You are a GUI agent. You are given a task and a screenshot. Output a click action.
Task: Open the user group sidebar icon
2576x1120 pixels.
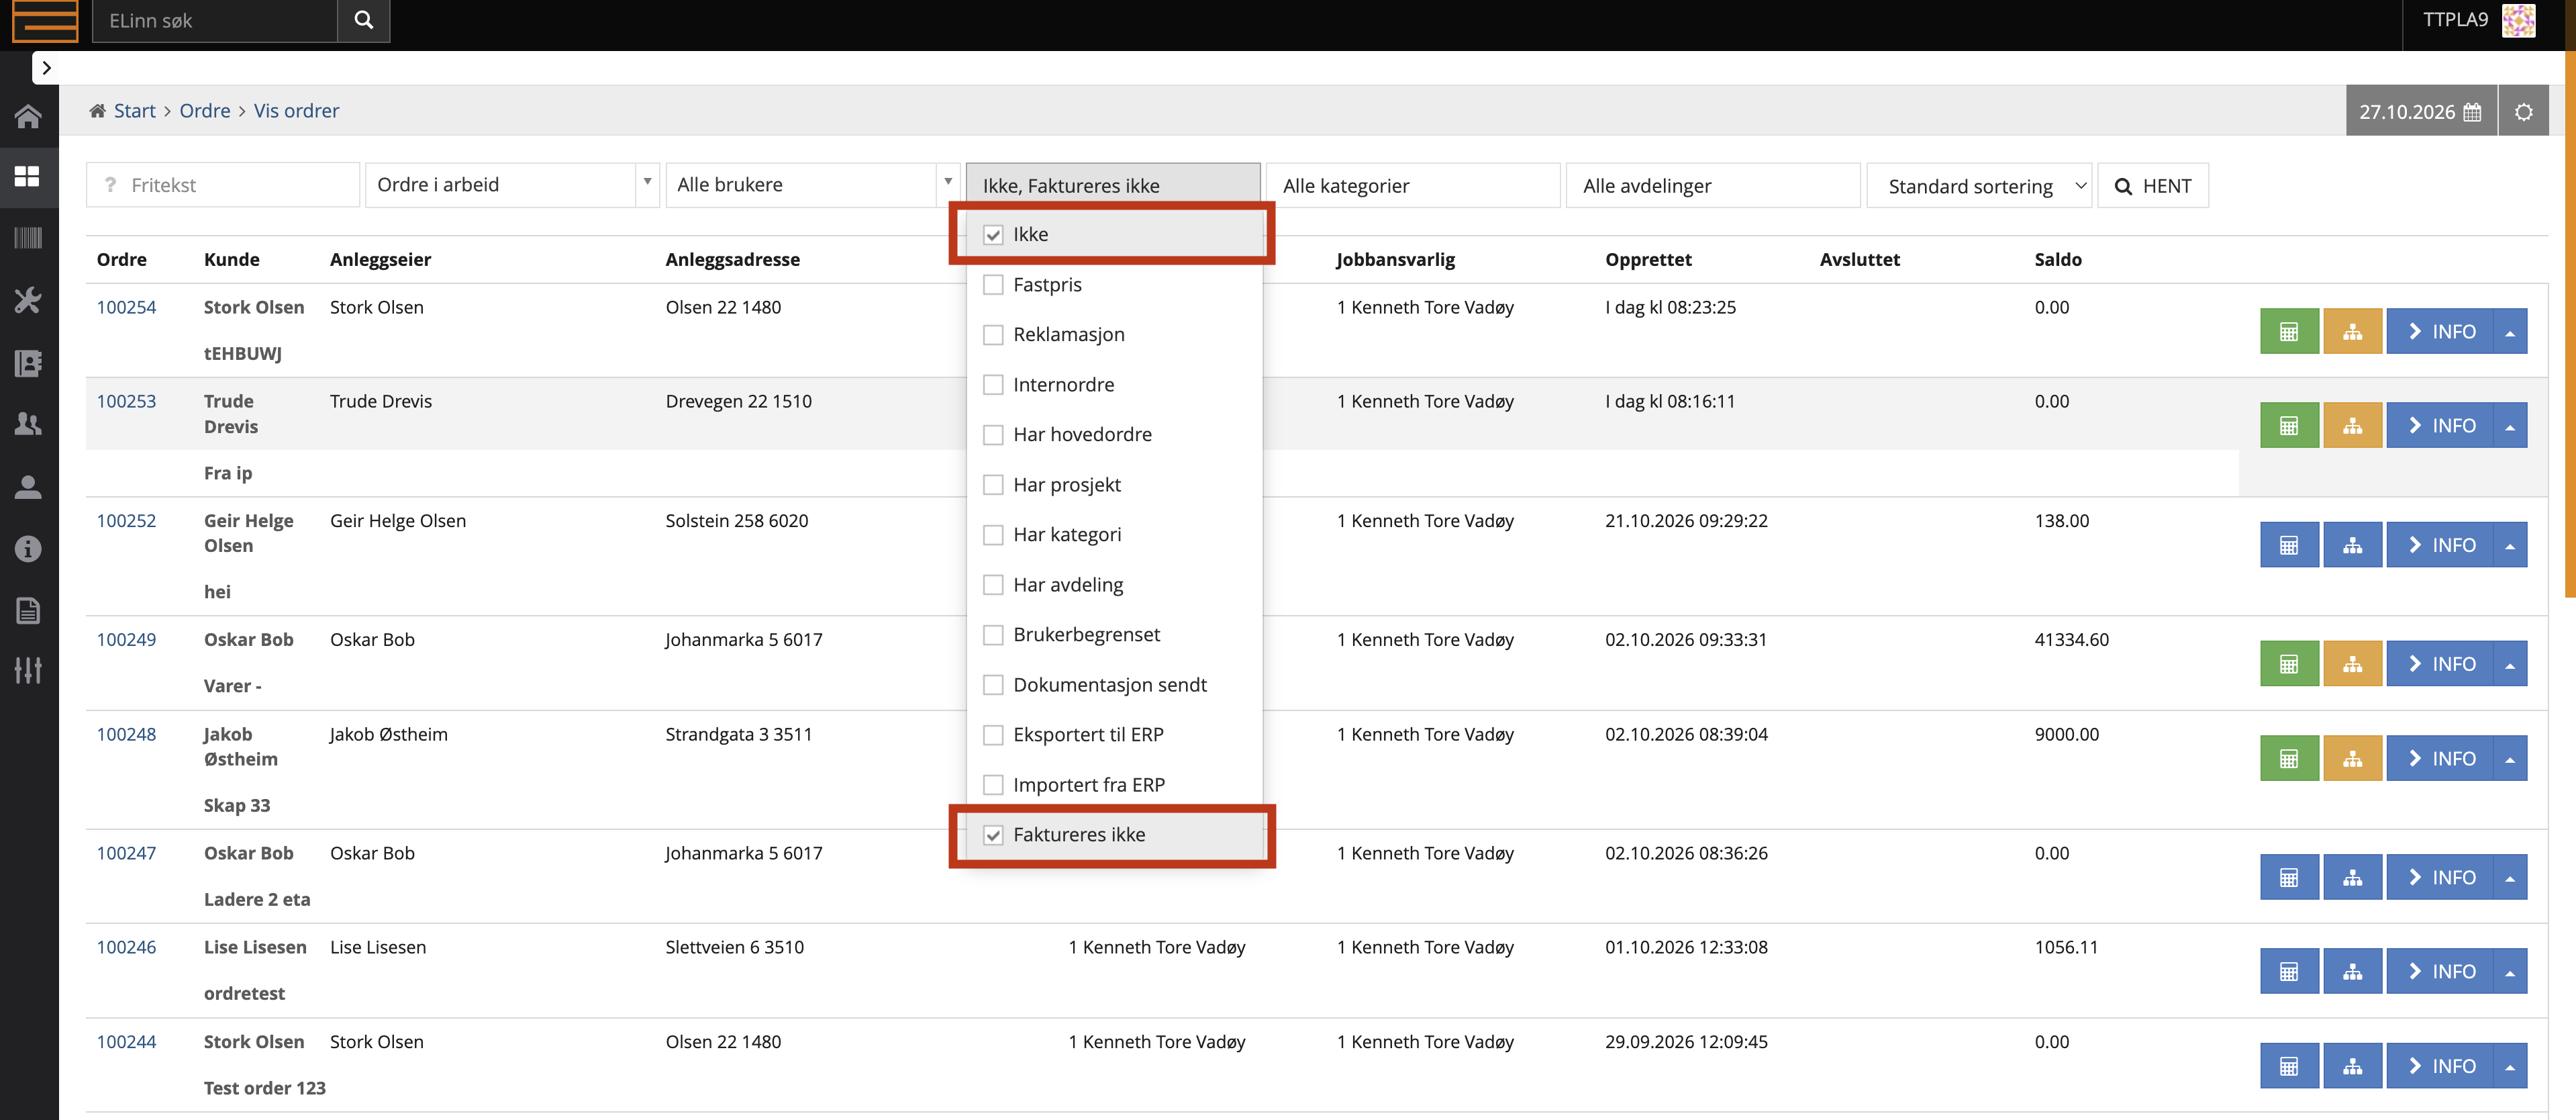(x=28, y=425)
